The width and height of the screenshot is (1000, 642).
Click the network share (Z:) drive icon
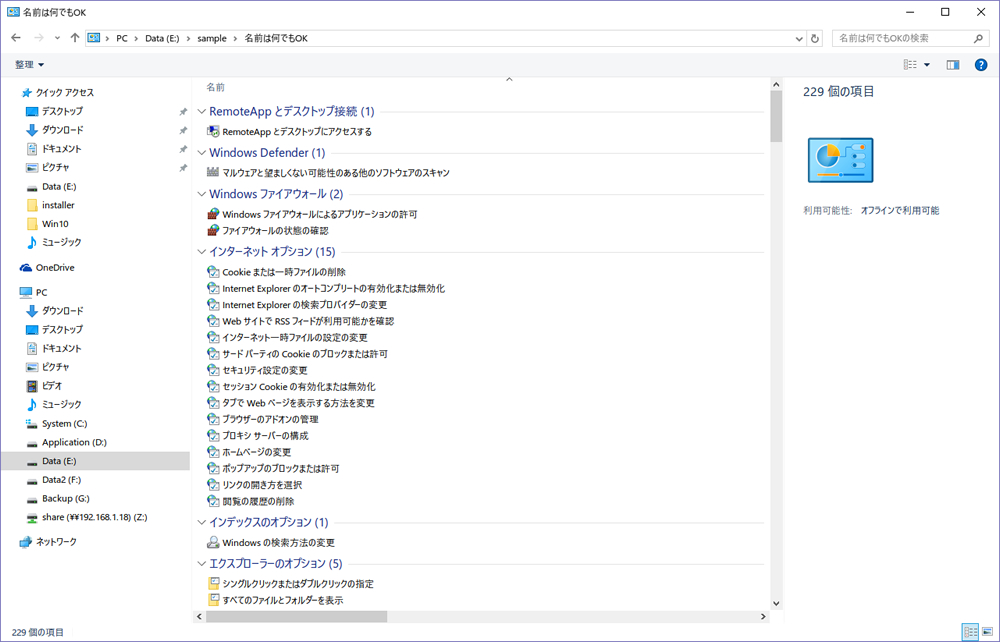pos(32,518)
